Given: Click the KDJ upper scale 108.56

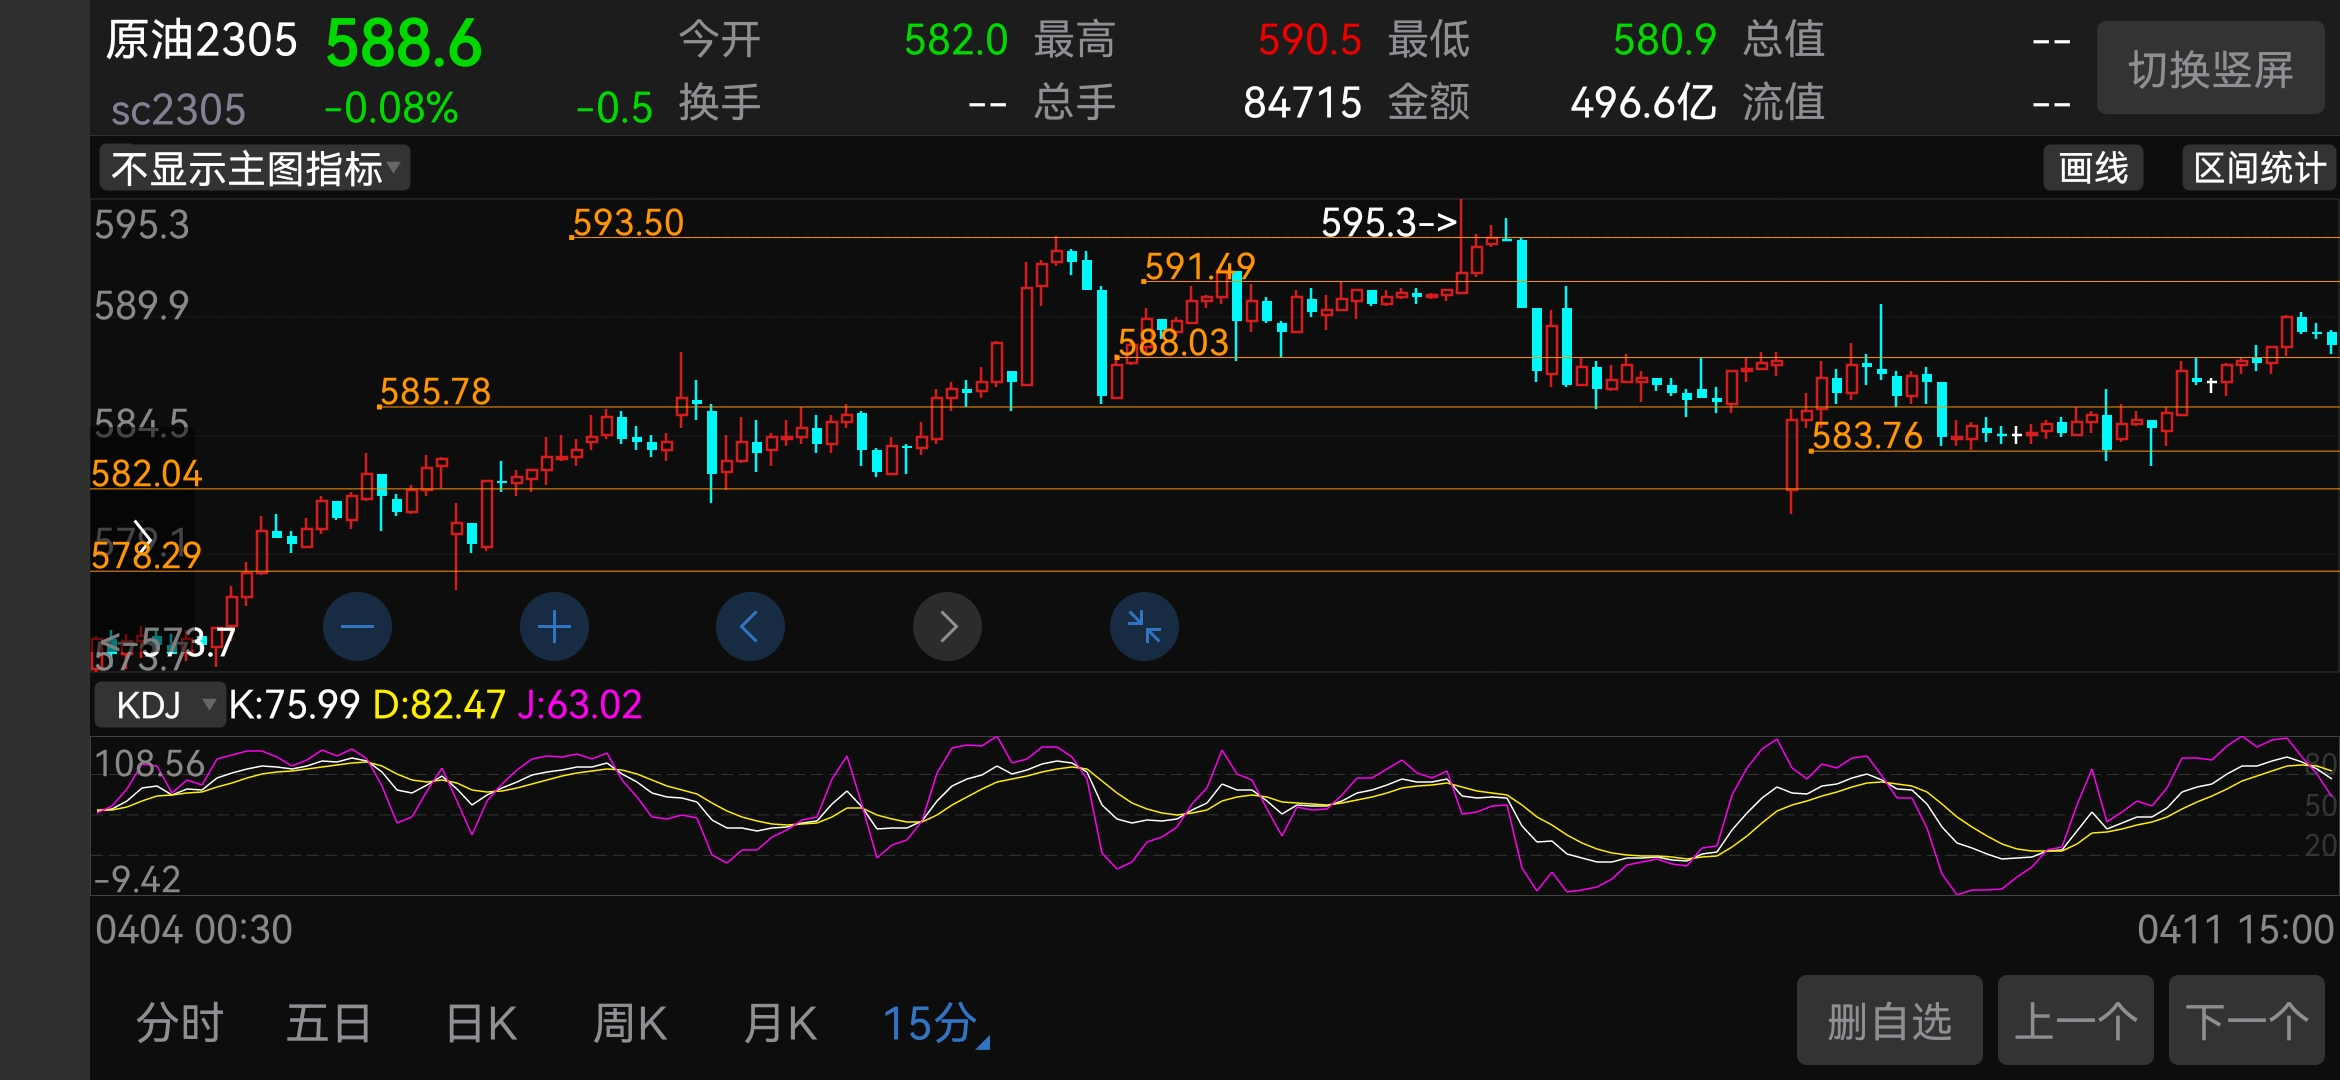Looking at the screenshot, I should [149, 764].
